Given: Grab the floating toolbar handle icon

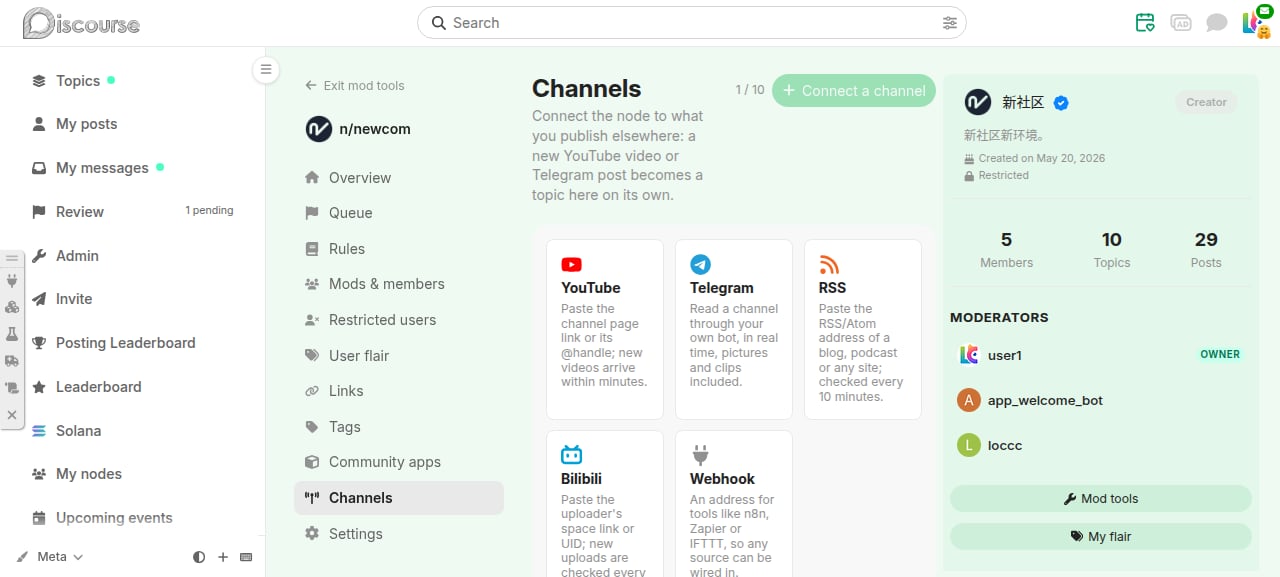Looking at the screenshot, I should pyautogui.click(x=12, y=258).
